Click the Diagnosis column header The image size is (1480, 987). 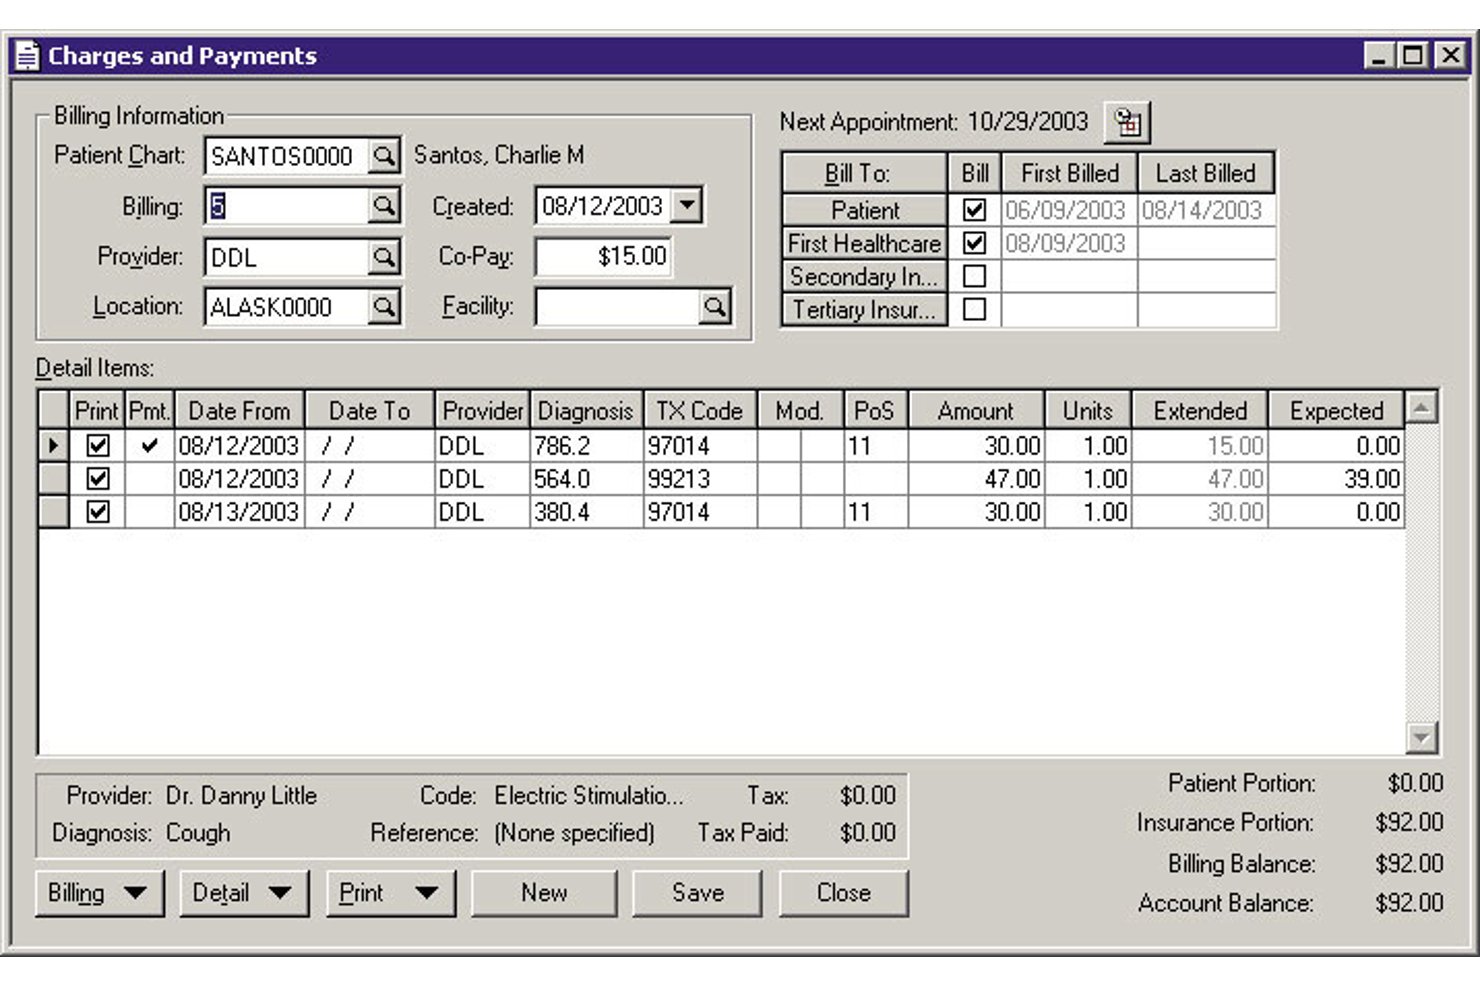click(586, 411)
